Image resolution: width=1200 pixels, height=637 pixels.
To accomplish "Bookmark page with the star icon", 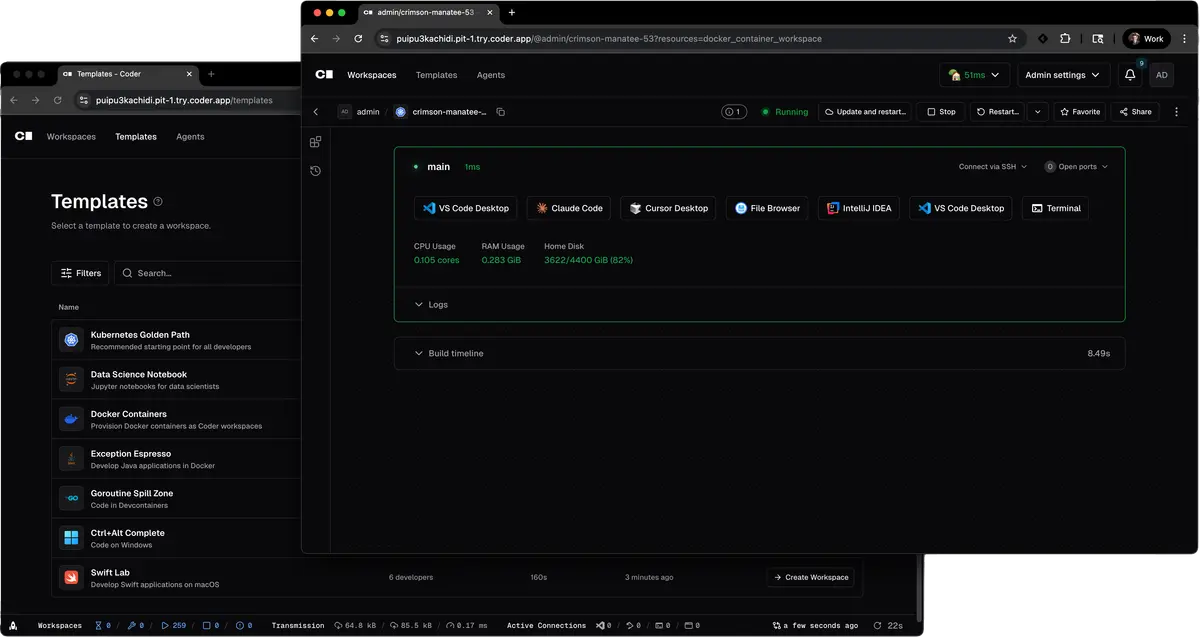I will coord(1012,39).
